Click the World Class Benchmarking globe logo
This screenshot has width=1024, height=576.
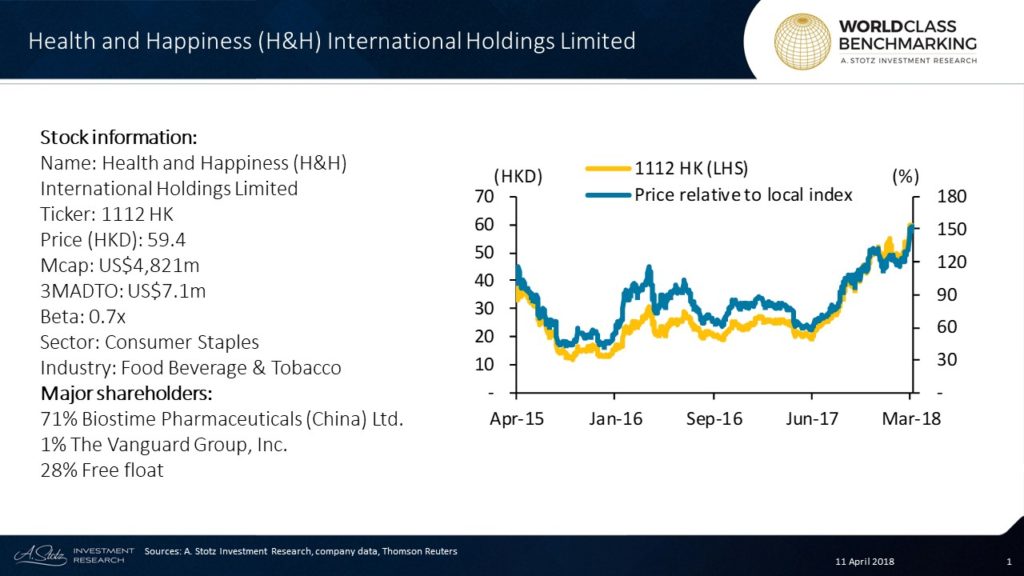click(x=803, y=40)
